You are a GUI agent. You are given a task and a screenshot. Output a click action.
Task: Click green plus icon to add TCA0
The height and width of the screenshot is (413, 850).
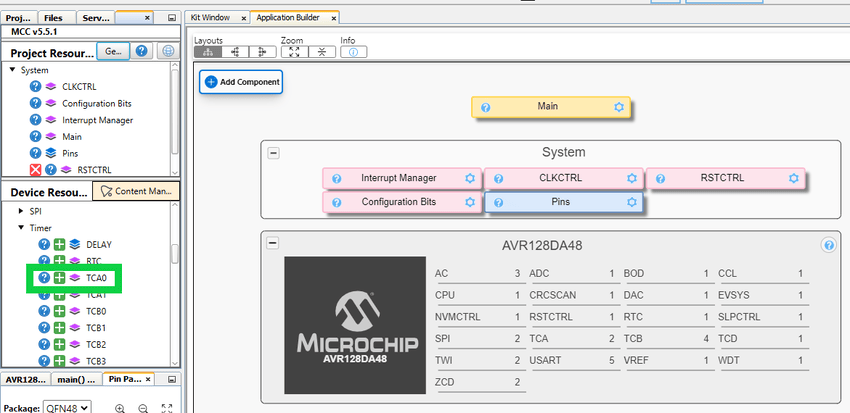60,277
